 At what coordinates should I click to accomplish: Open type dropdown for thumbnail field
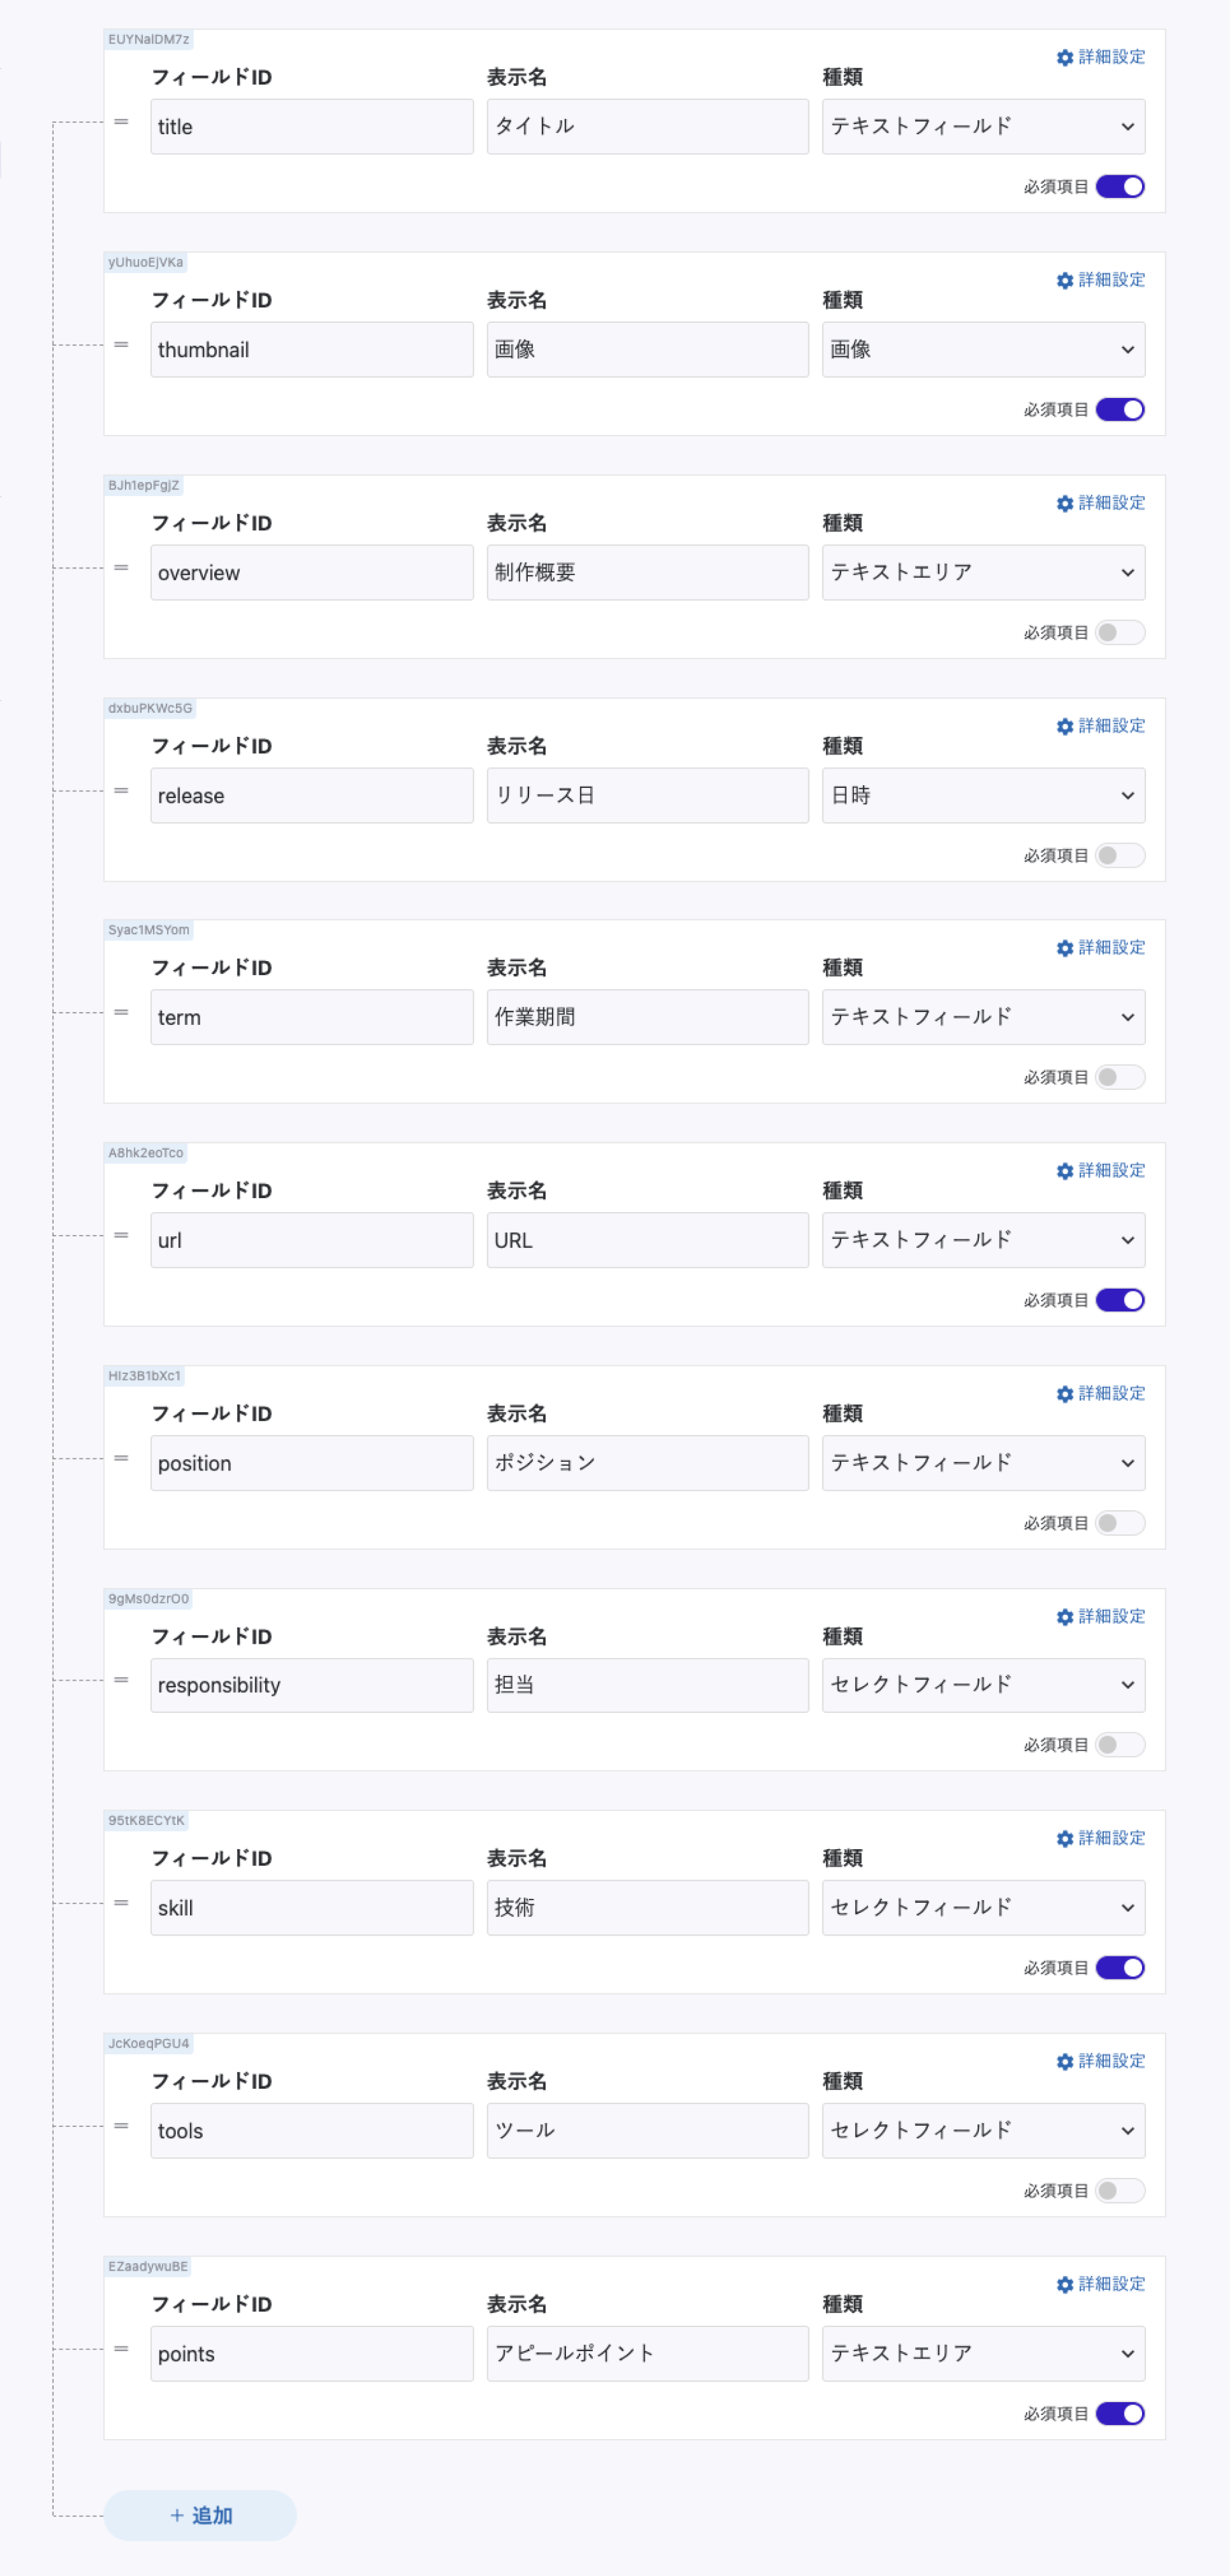click(982, 349)
